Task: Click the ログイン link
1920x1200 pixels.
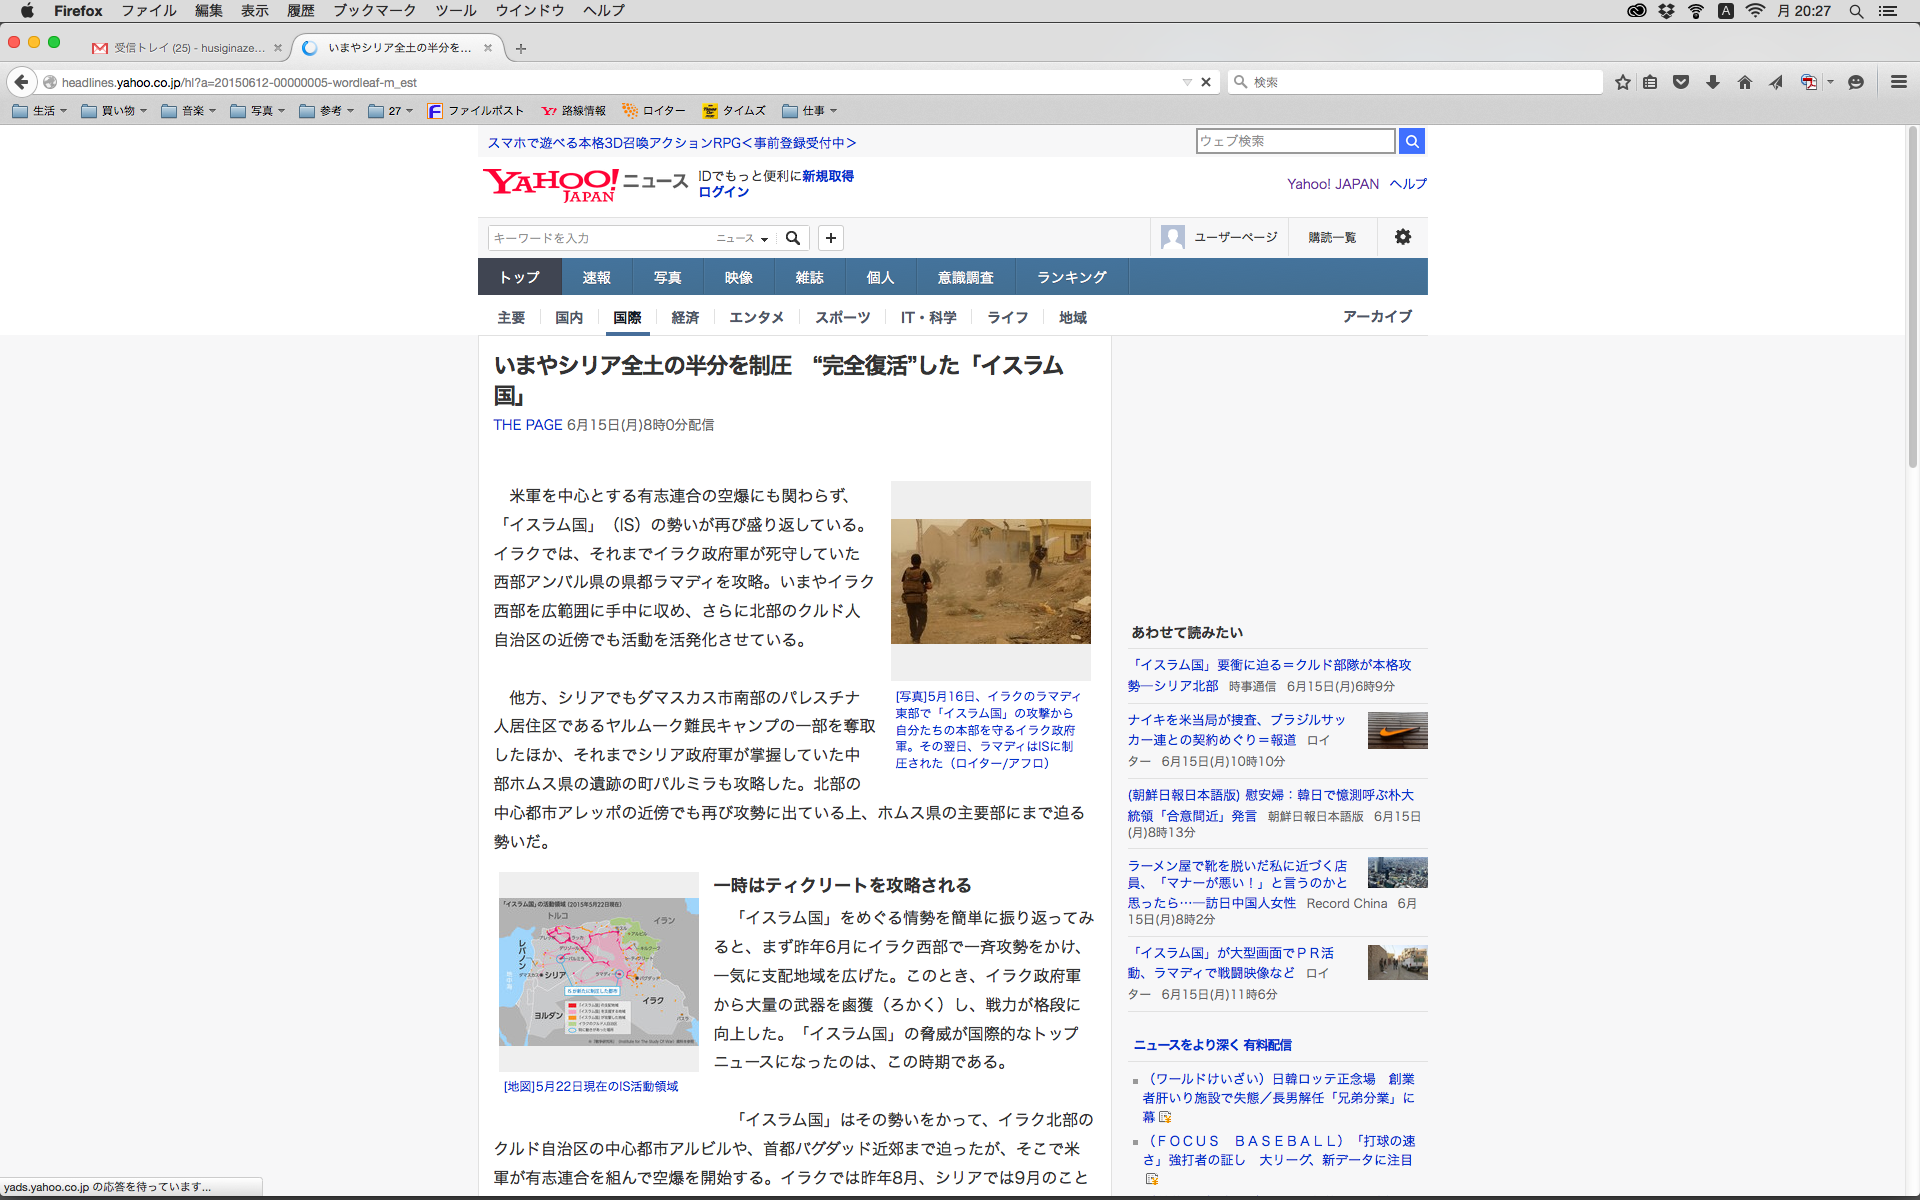Action: 723,192
